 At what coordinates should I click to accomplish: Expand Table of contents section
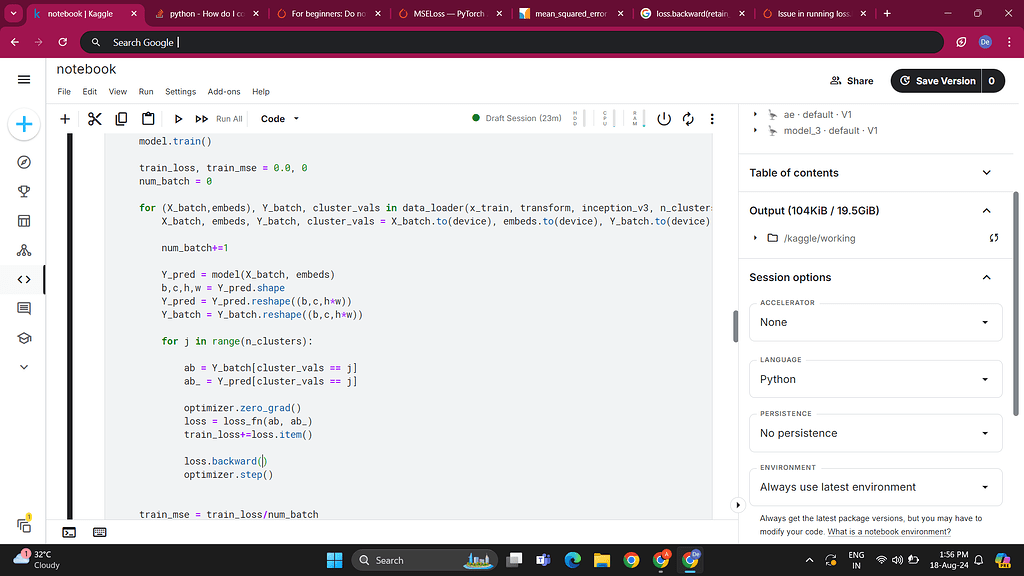(987, 173)
